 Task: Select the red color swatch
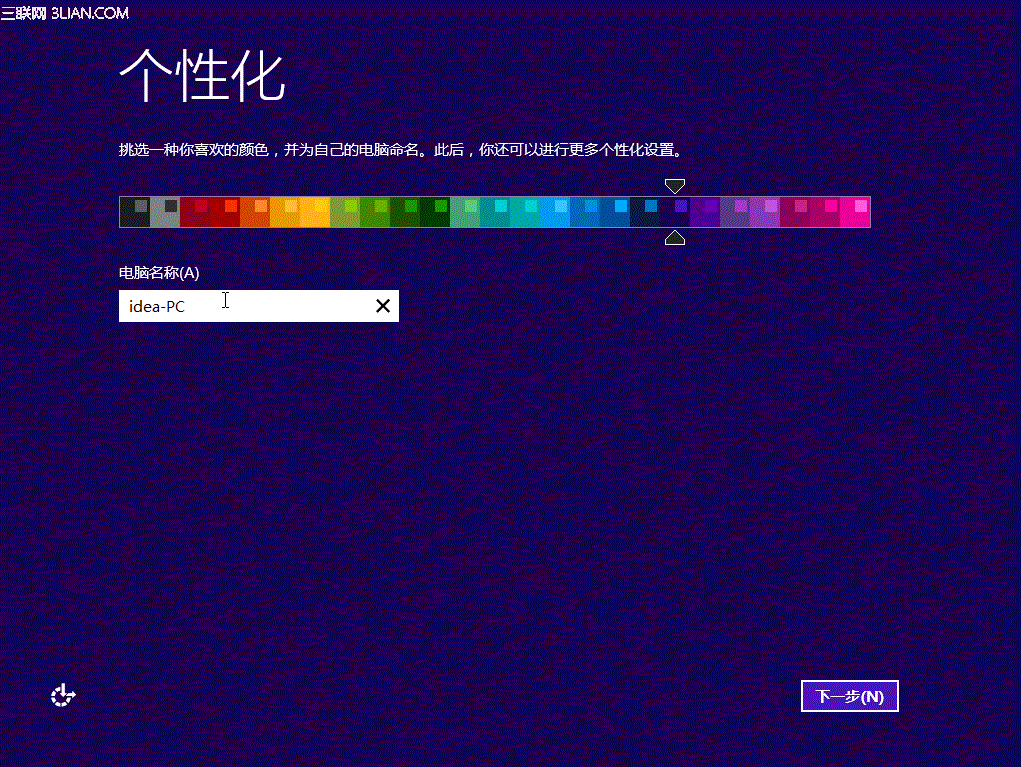[222, 212]
